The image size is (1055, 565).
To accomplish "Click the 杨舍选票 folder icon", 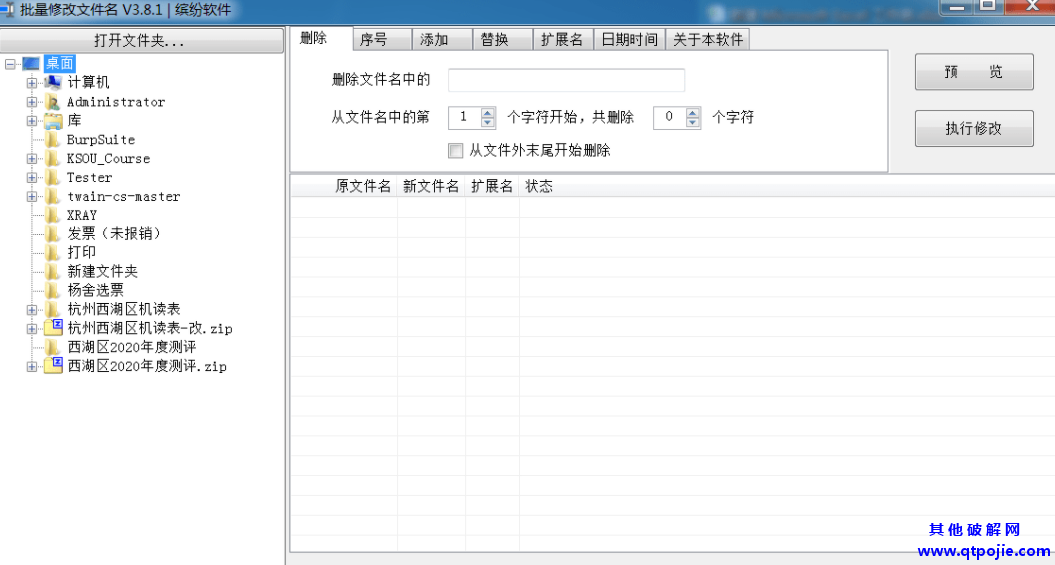I will 52,291.
